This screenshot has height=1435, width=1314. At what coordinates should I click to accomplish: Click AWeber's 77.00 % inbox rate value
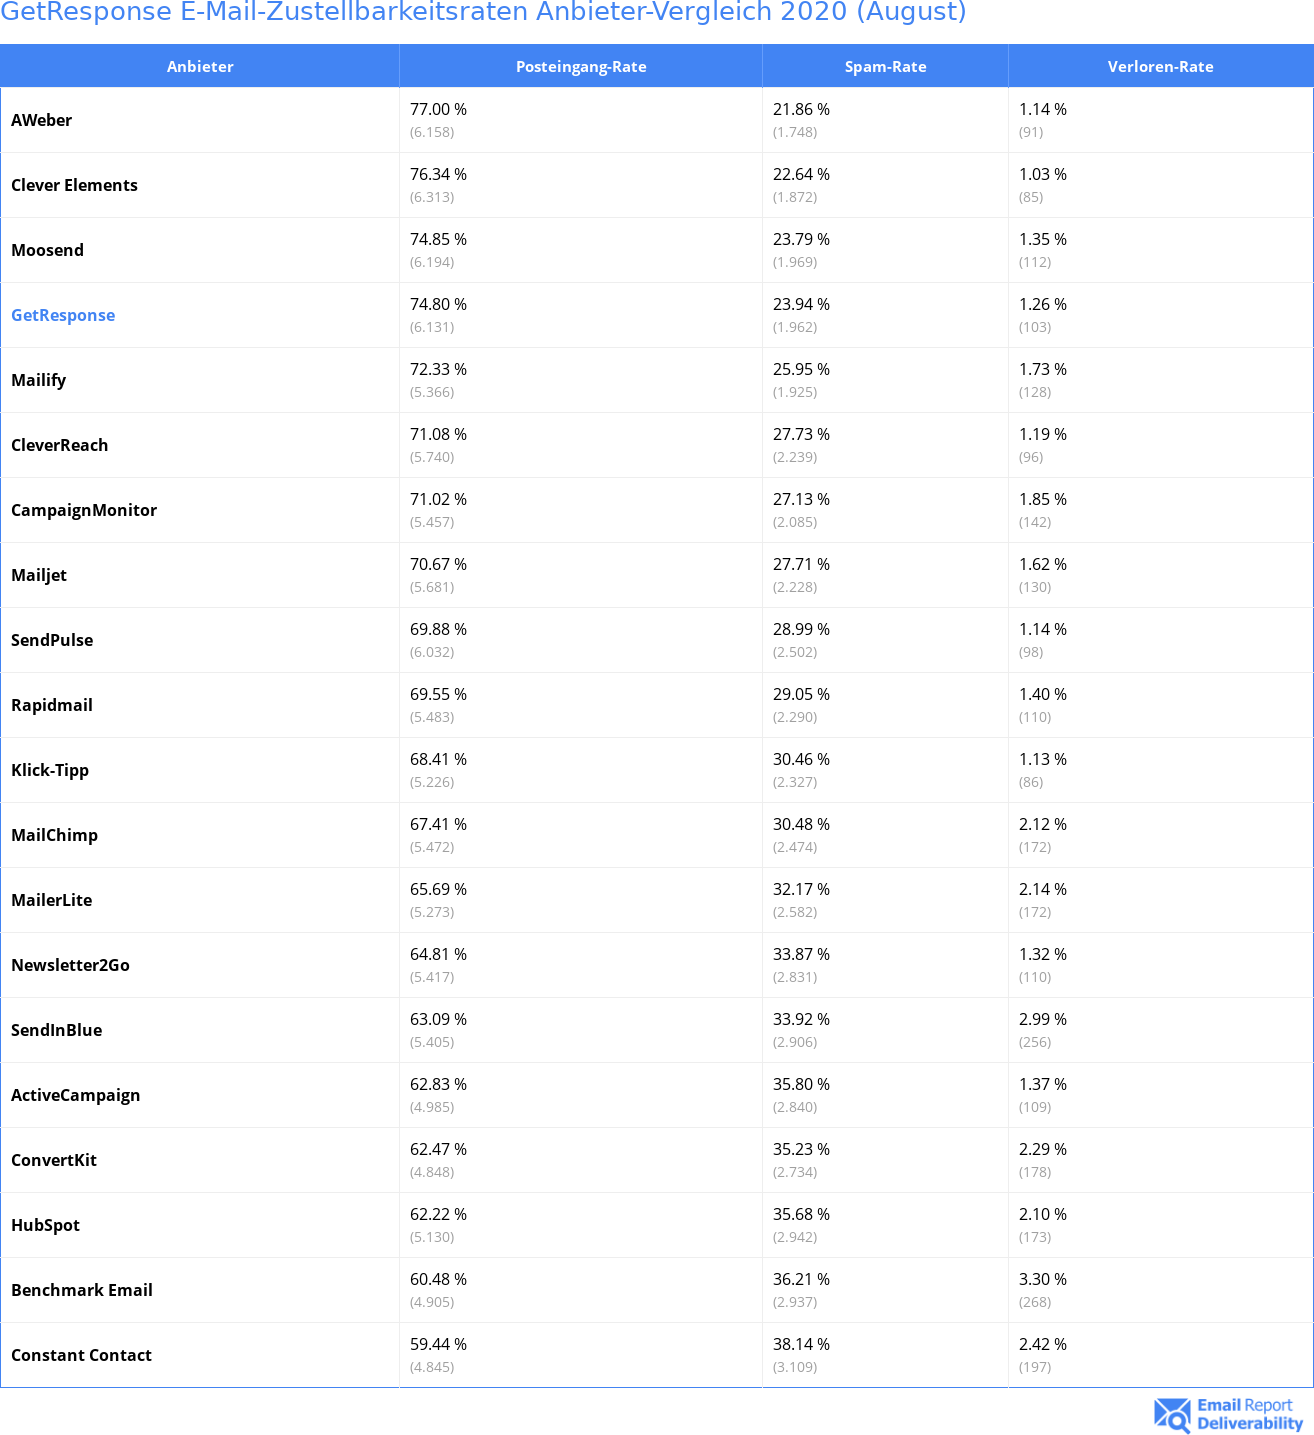point(438,109)
